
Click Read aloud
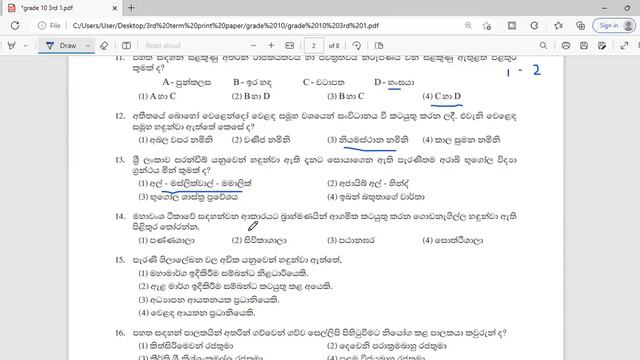coord(163,46)
